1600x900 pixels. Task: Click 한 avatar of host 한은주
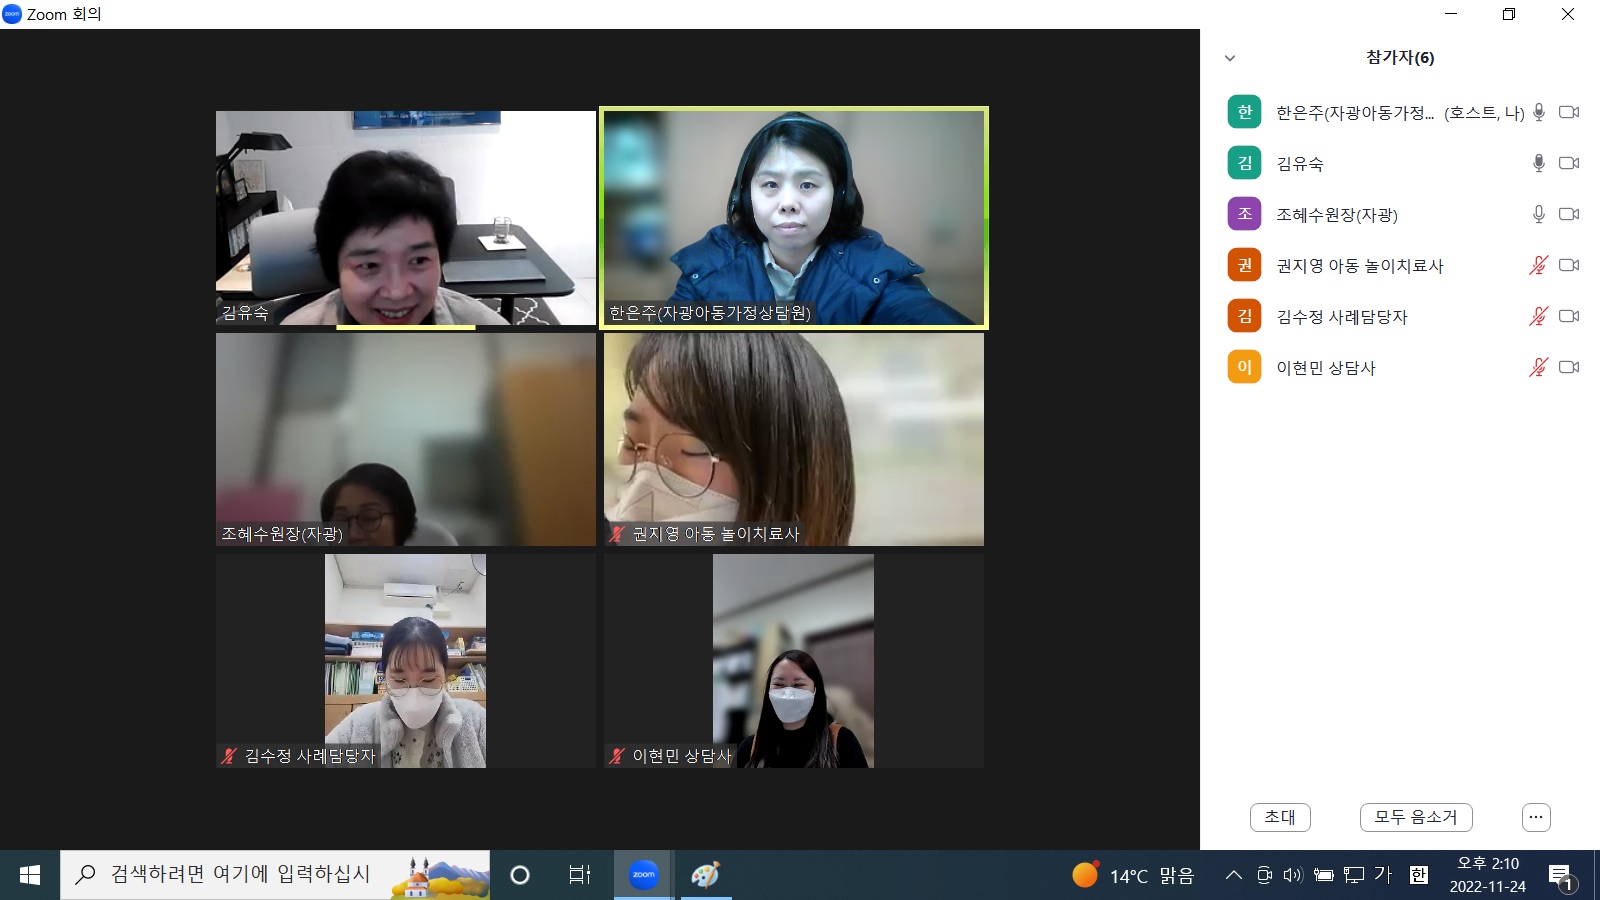pyautogui.click(x=1244, y=112)
